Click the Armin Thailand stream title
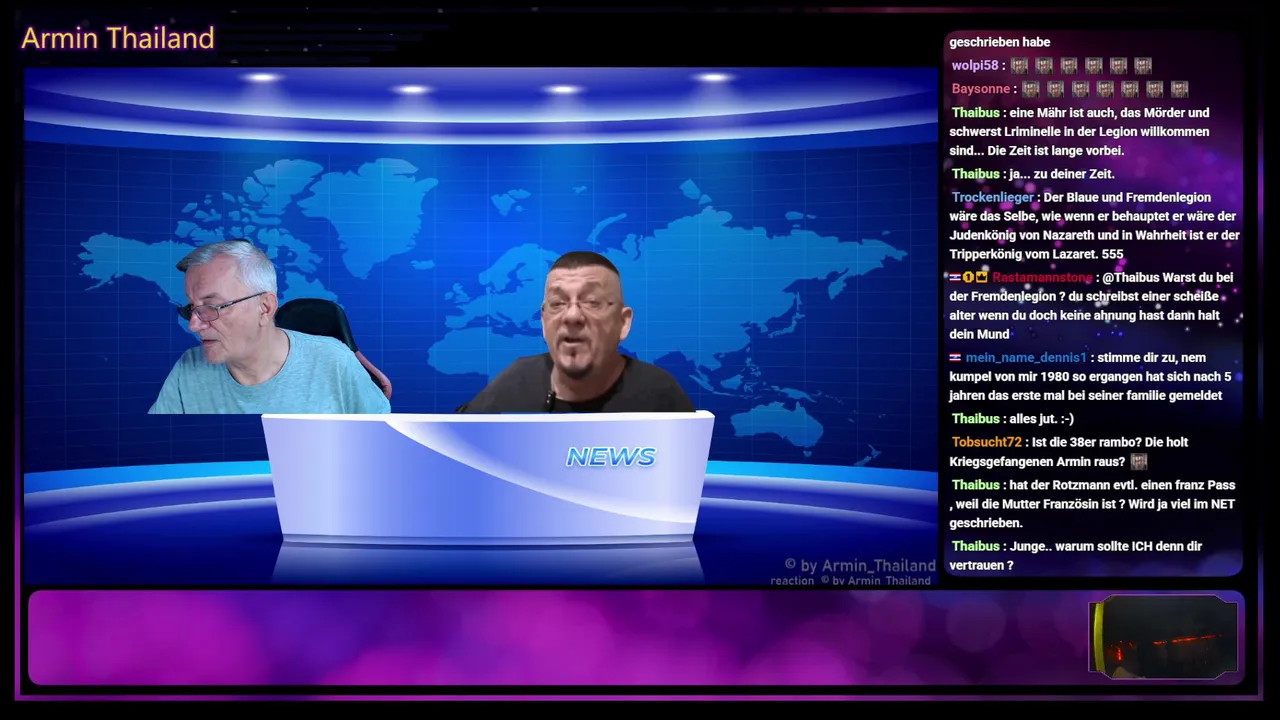 [x=118, y=38]
